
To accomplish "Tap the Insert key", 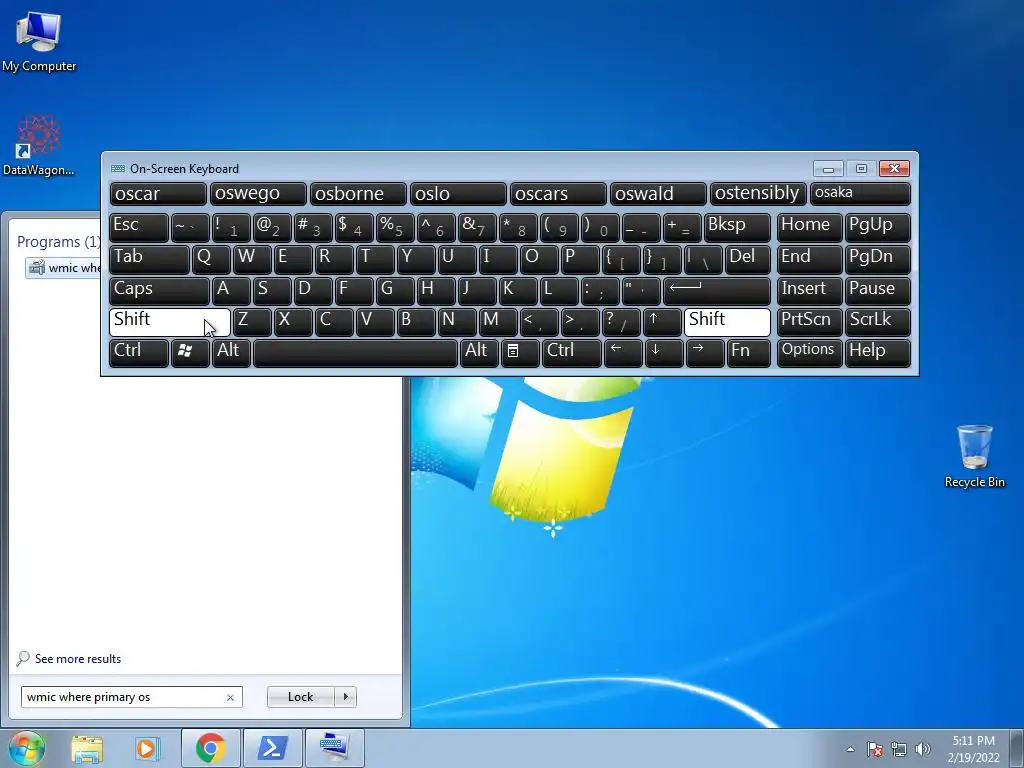I will 809,291.
